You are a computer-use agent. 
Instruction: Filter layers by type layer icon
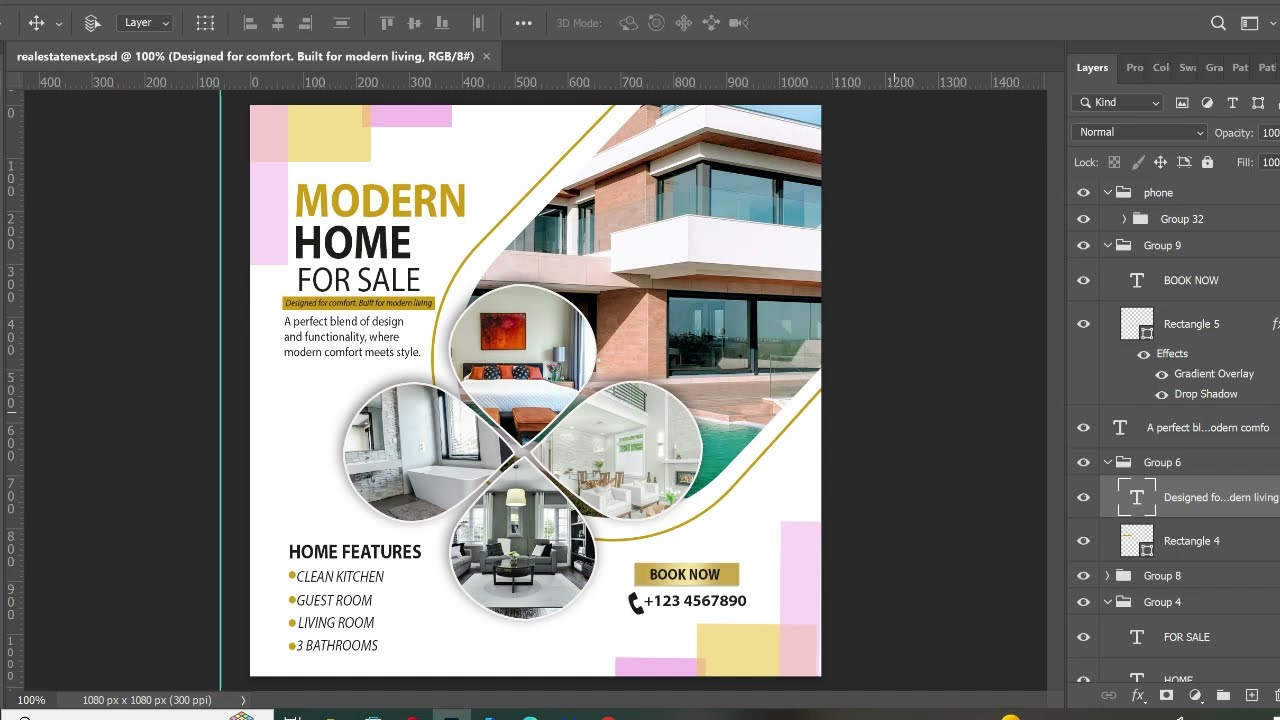(x=1232, y=103)
